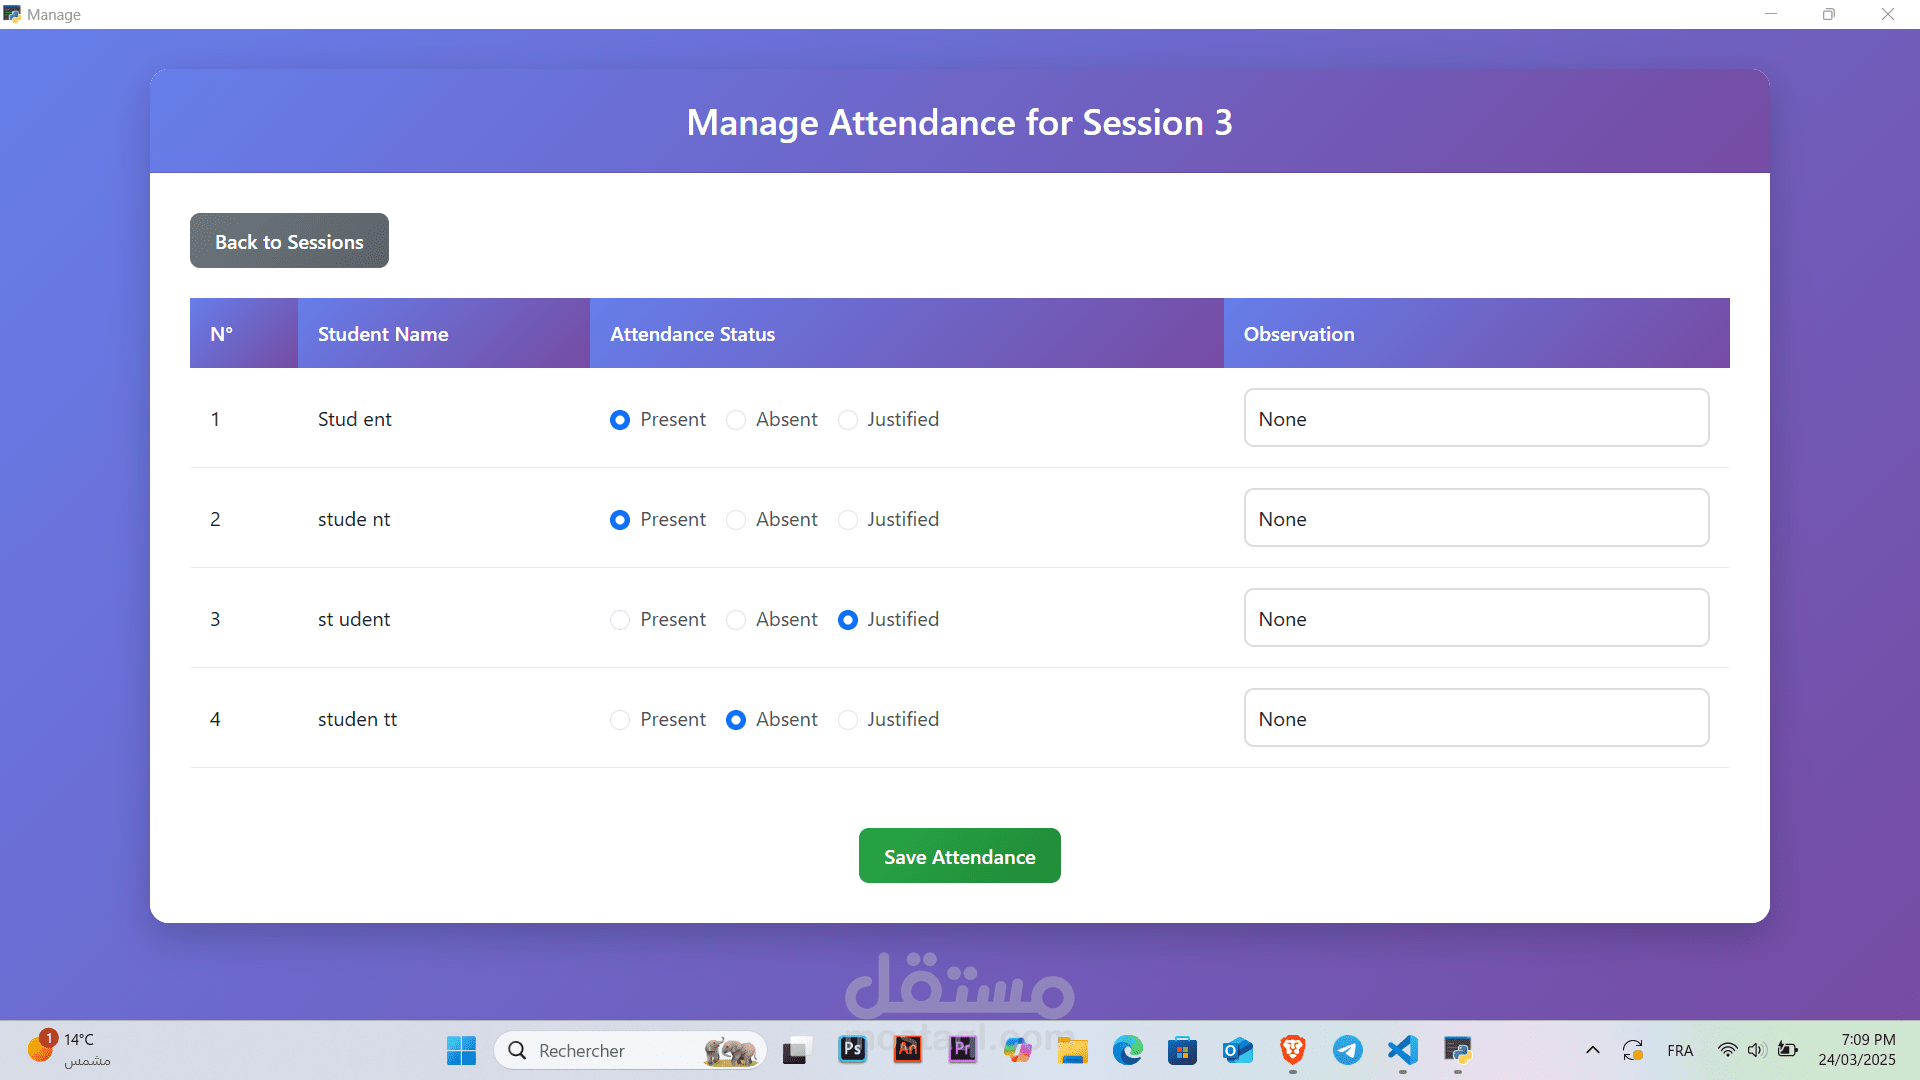Show hidden system tray icons
This screenshot has width=1920, height=1080.
[1592, 1050]
